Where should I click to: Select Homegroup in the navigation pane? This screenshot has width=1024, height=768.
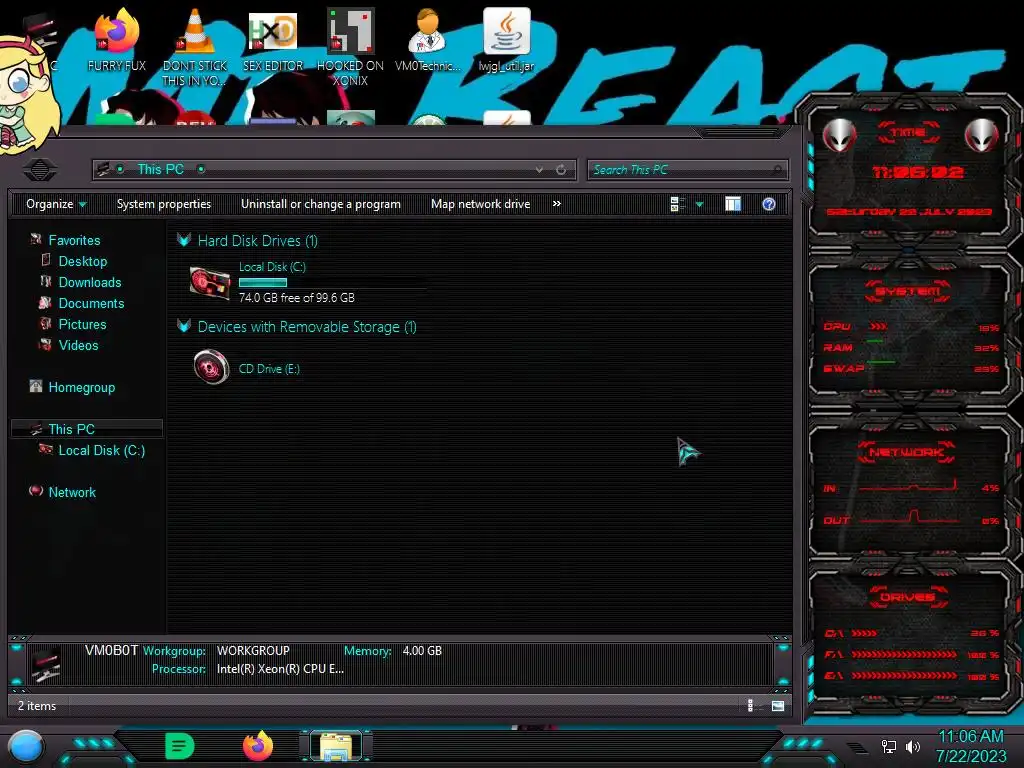coord(82,387)
